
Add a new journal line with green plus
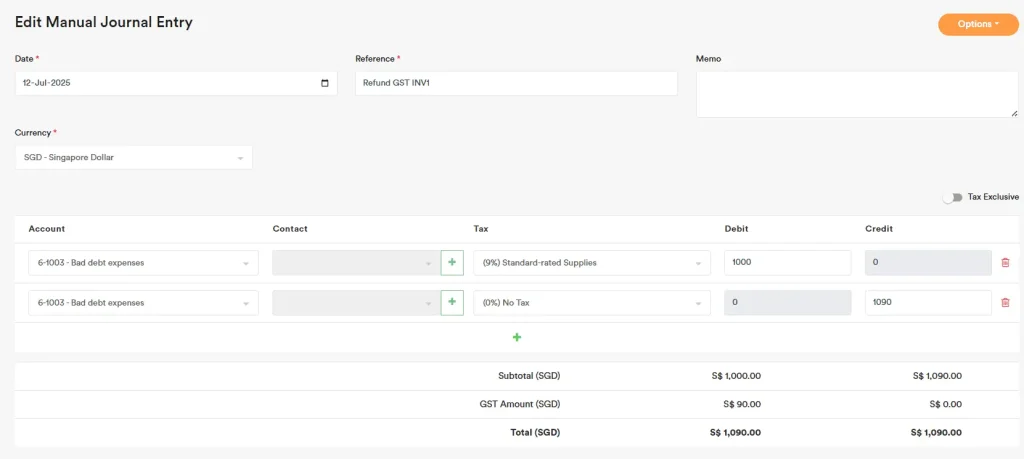click(517, 337)
